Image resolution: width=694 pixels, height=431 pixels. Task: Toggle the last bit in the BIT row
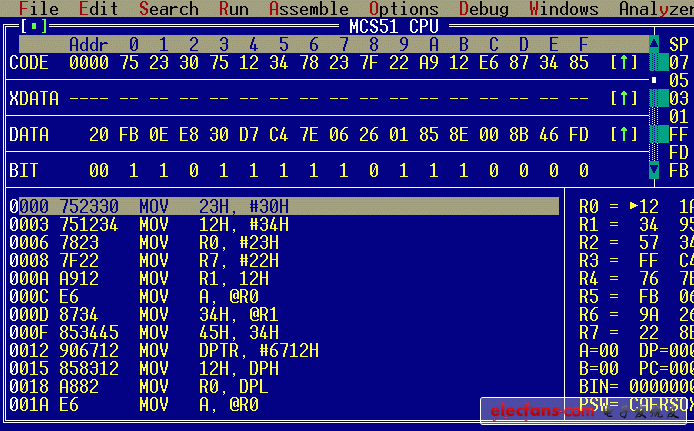[x=584, y=171]
